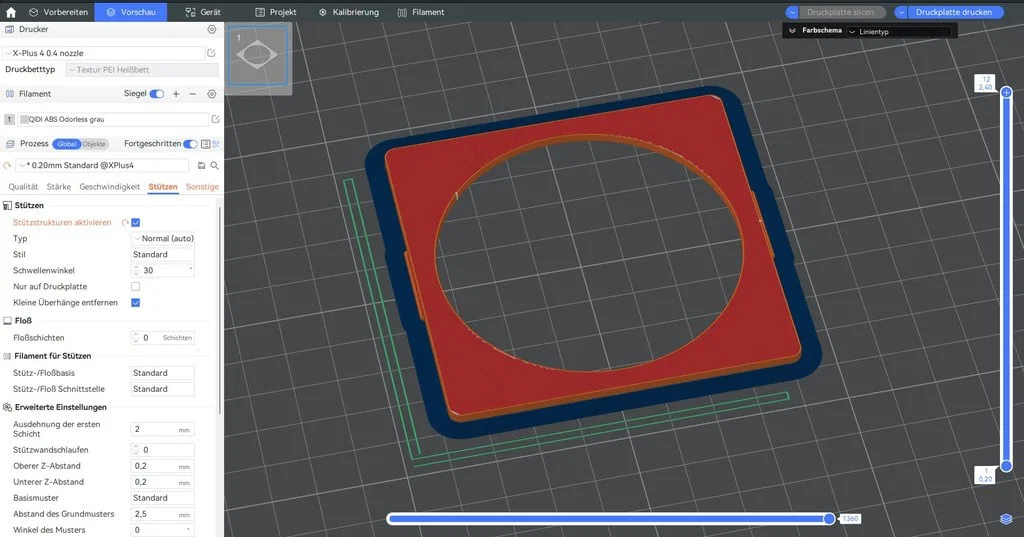Screen dimensions: 1024x537
Task: Toggle the Fortgeschritten mode switch
Action: pos(191,144)
